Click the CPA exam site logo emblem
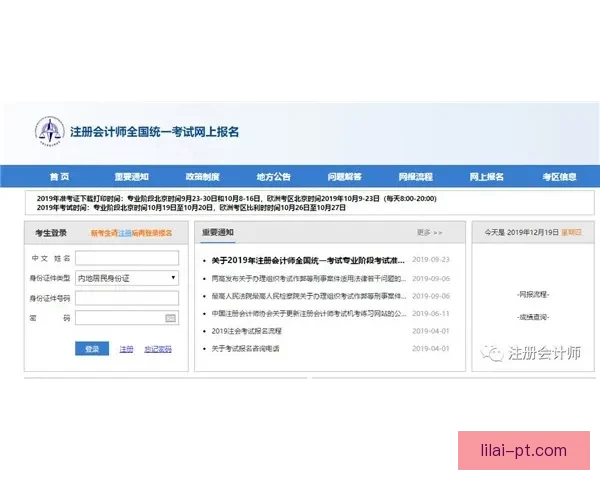The height and width of the screenshot is (480, 600). click(49, 131)
